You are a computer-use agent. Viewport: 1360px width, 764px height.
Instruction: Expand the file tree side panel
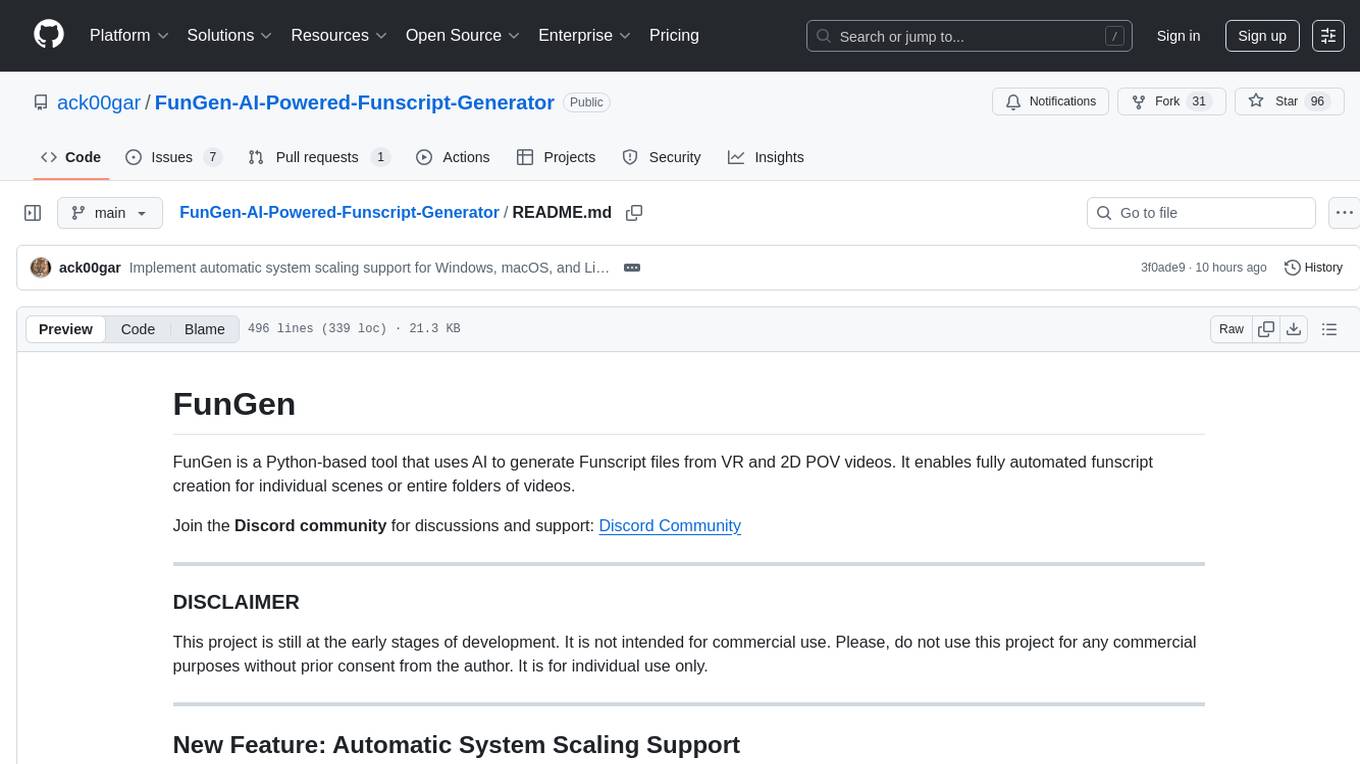click(33, 213)
